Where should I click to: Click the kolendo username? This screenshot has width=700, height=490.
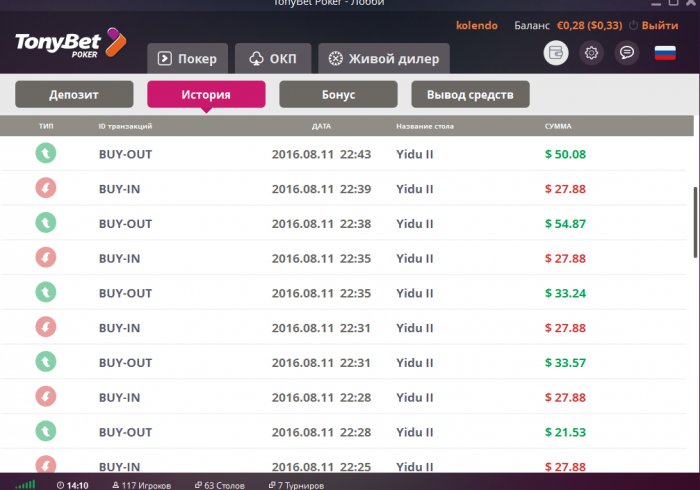pos(476,25)
